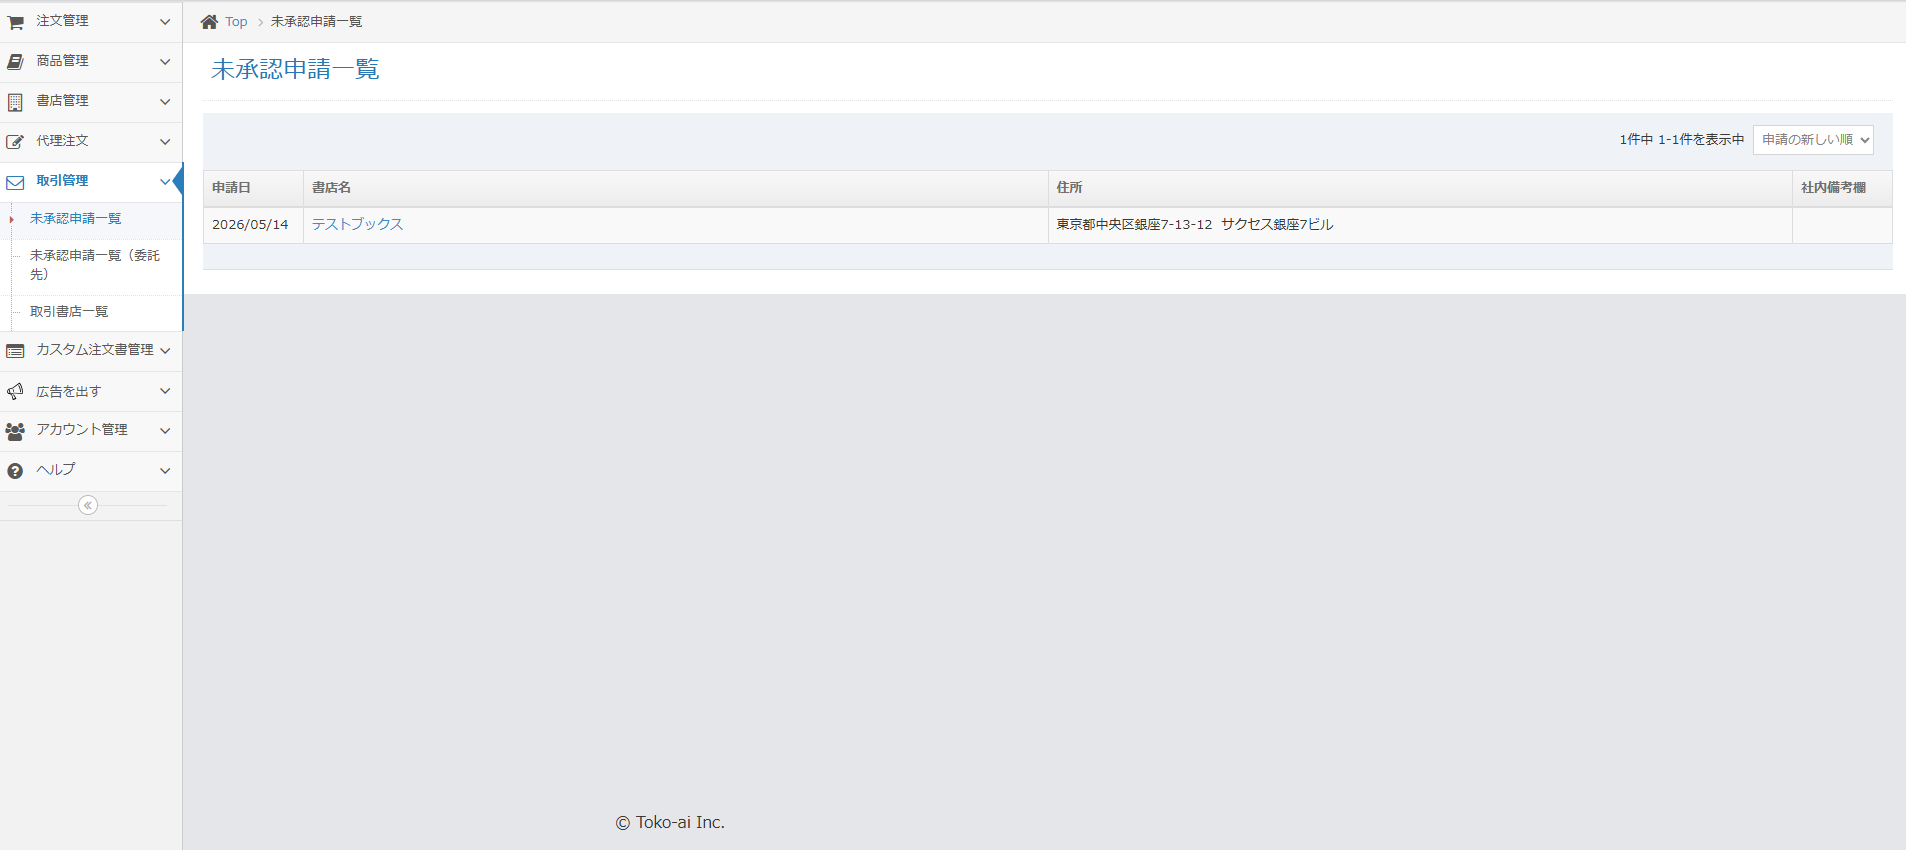Select 未承認申請一覧 in sidebar submenu
This screenshot has height=850, width=1906.
pyautogui.click(x=75, y=219)
